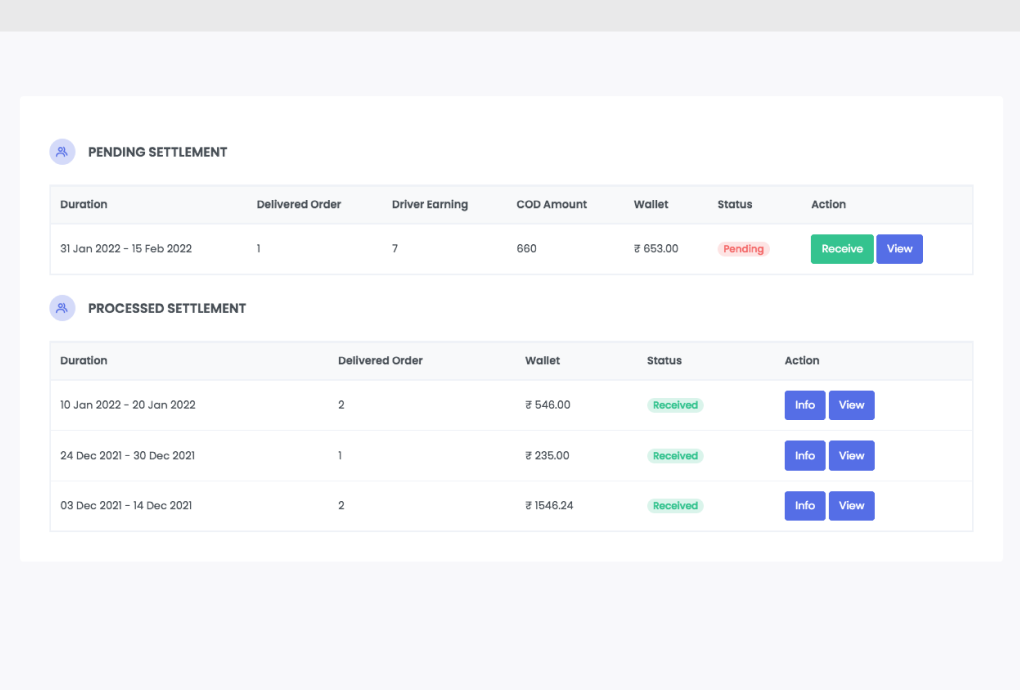Click Wallet header in processed table
1021x690 pixels.
pos(542,361)
